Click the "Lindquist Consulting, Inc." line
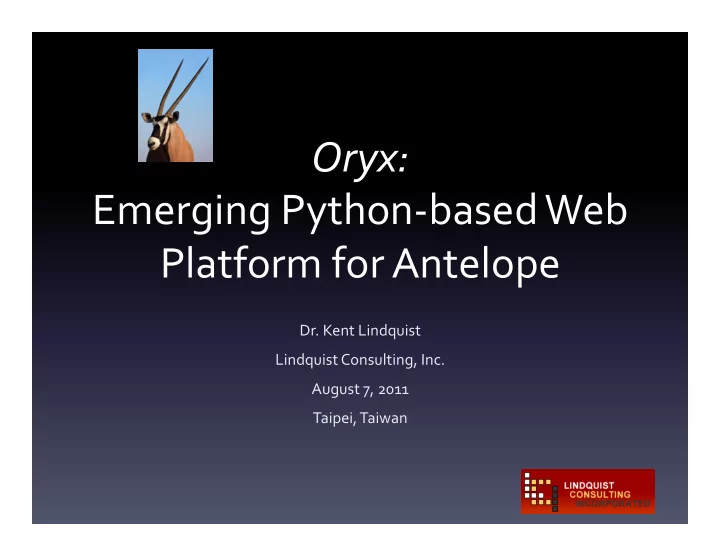 [x=360, y=360]
